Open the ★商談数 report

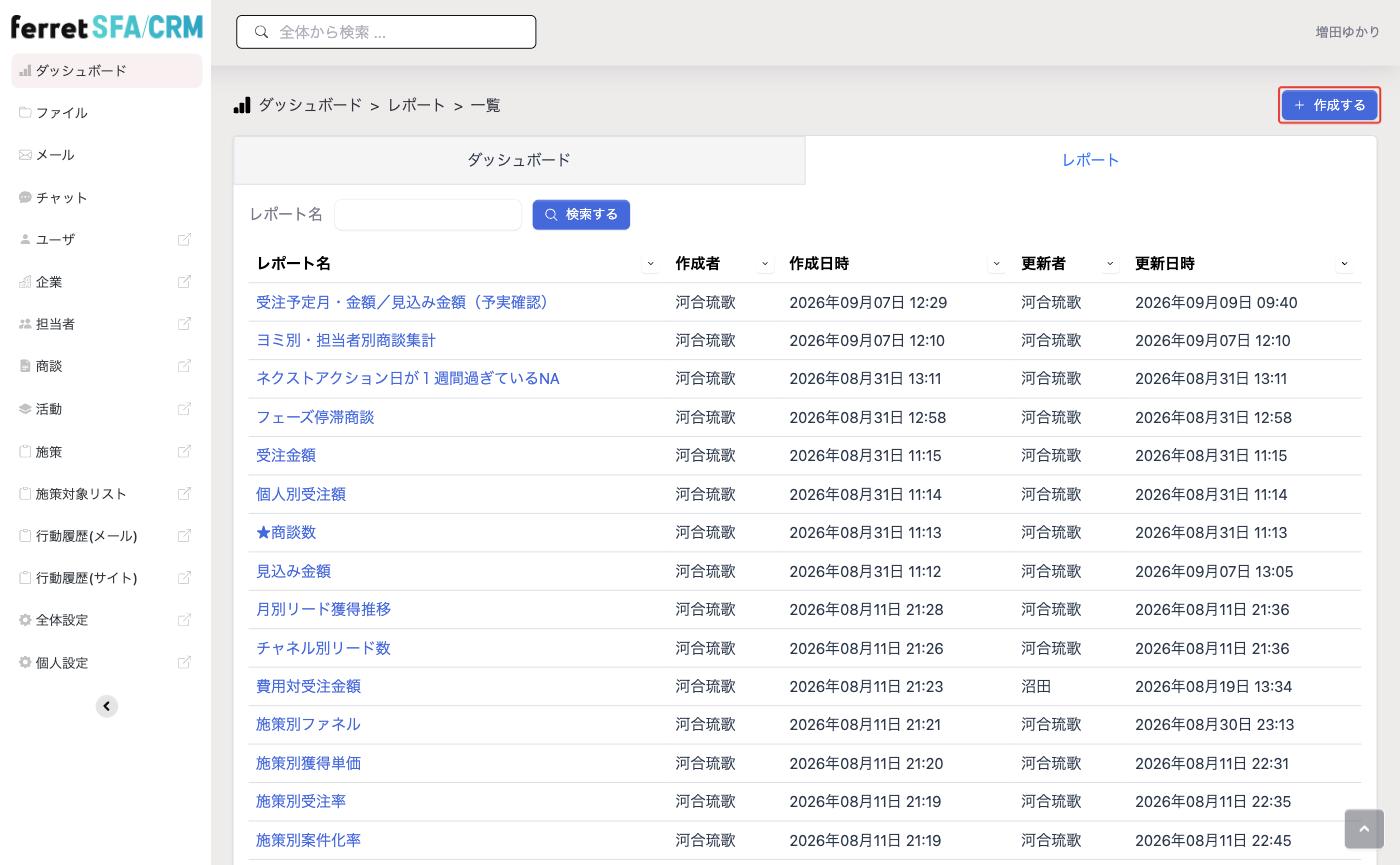tap(286, 532)
